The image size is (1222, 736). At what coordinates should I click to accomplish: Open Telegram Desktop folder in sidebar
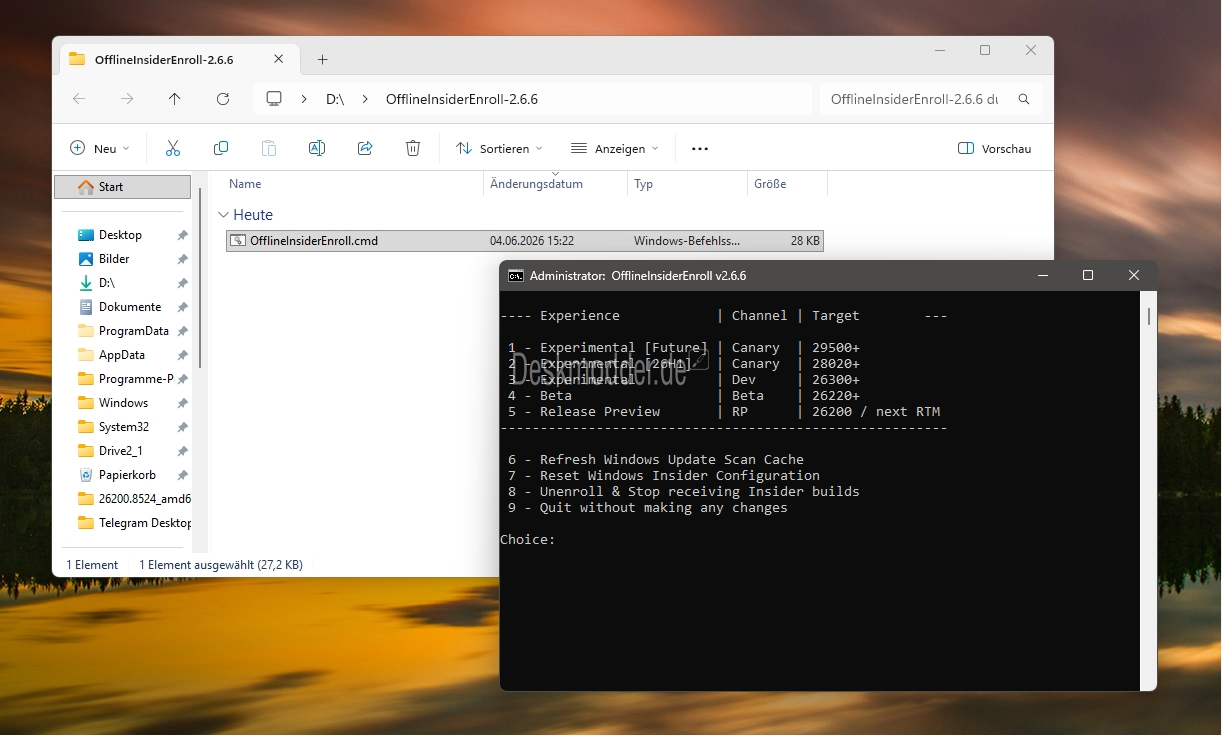pos(145,523)
